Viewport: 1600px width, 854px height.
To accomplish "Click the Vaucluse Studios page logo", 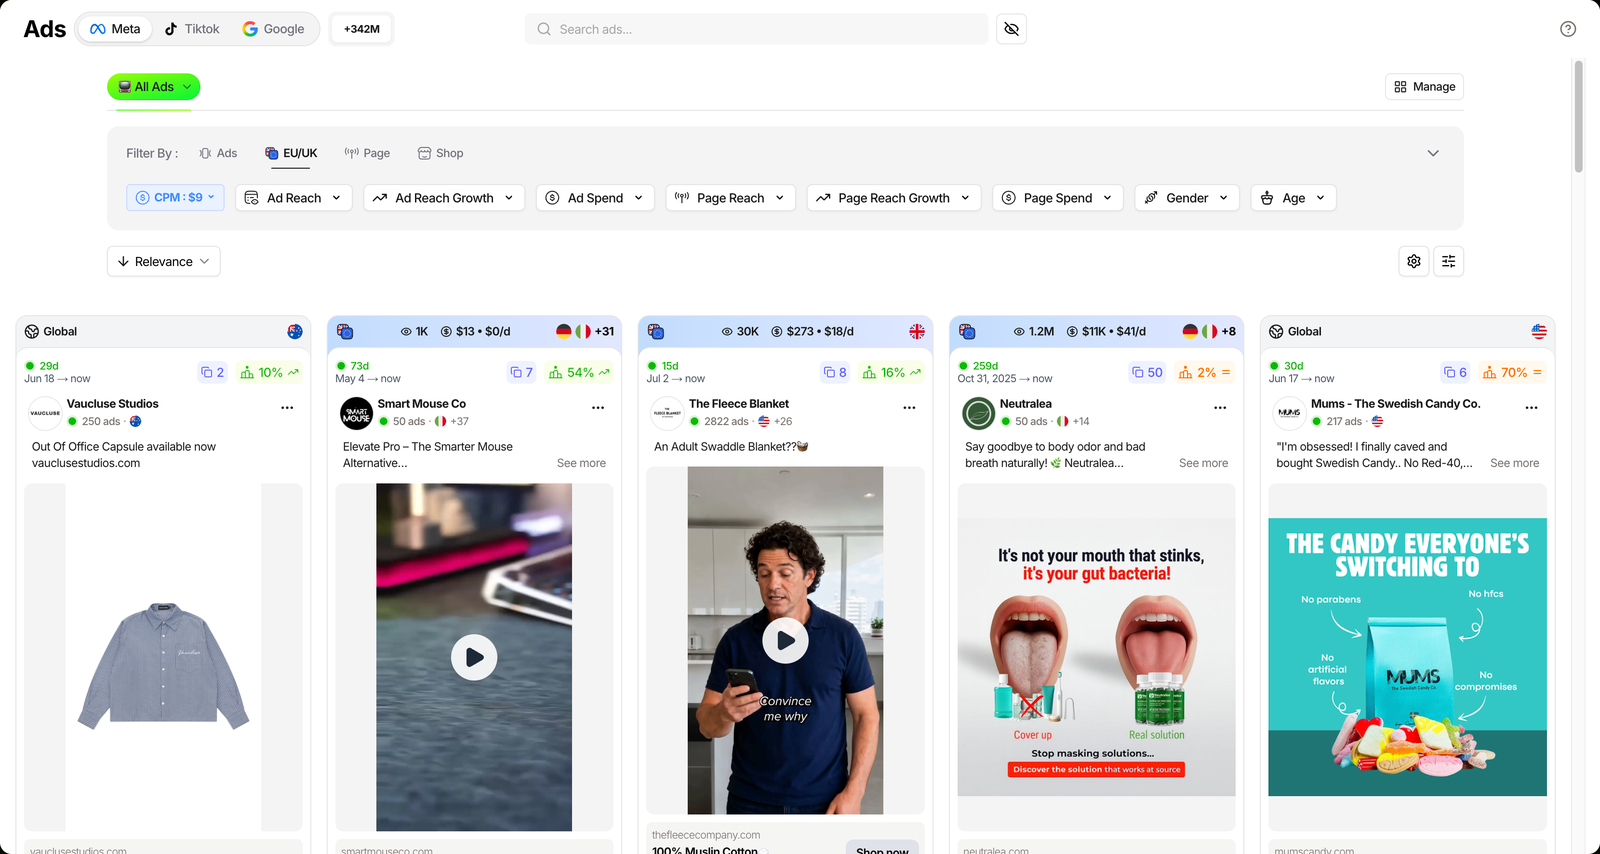I will (x=45, y=413).
